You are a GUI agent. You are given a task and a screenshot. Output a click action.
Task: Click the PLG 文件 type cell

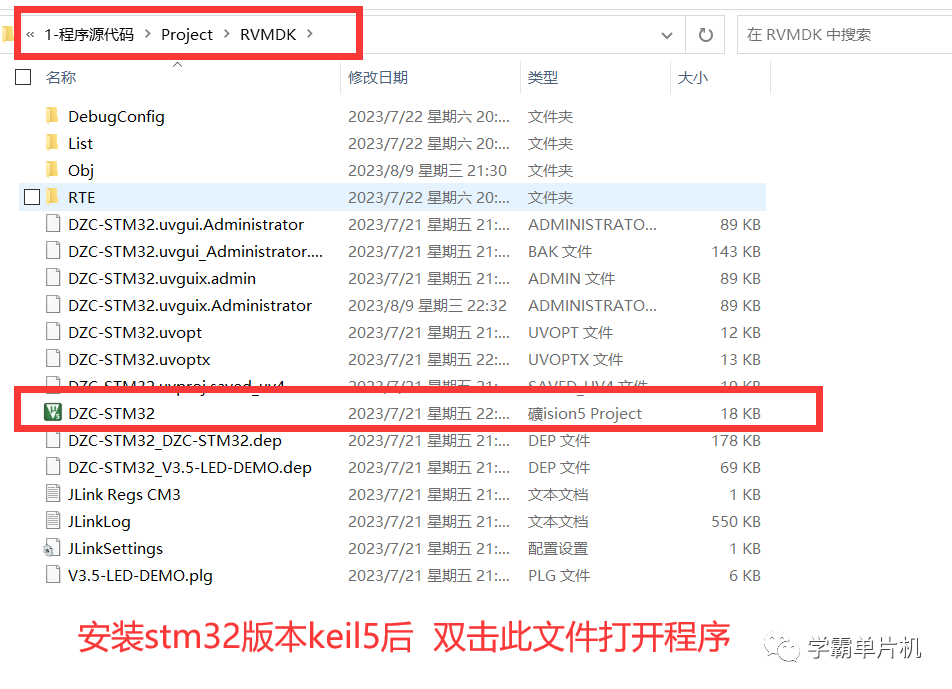[559, 575]
